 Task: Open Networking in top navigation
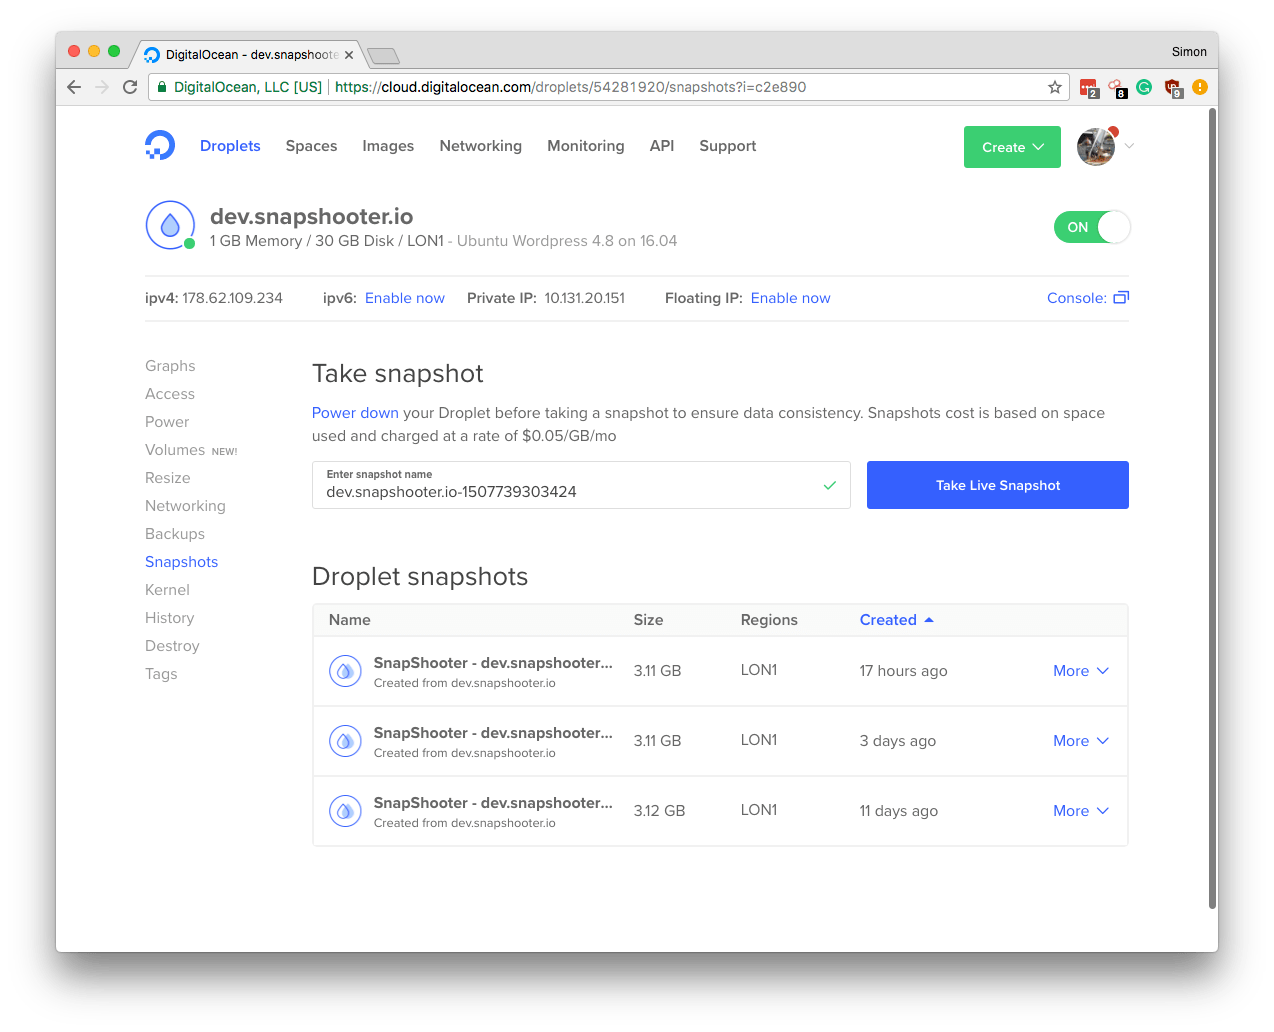[x=481, y=146]
